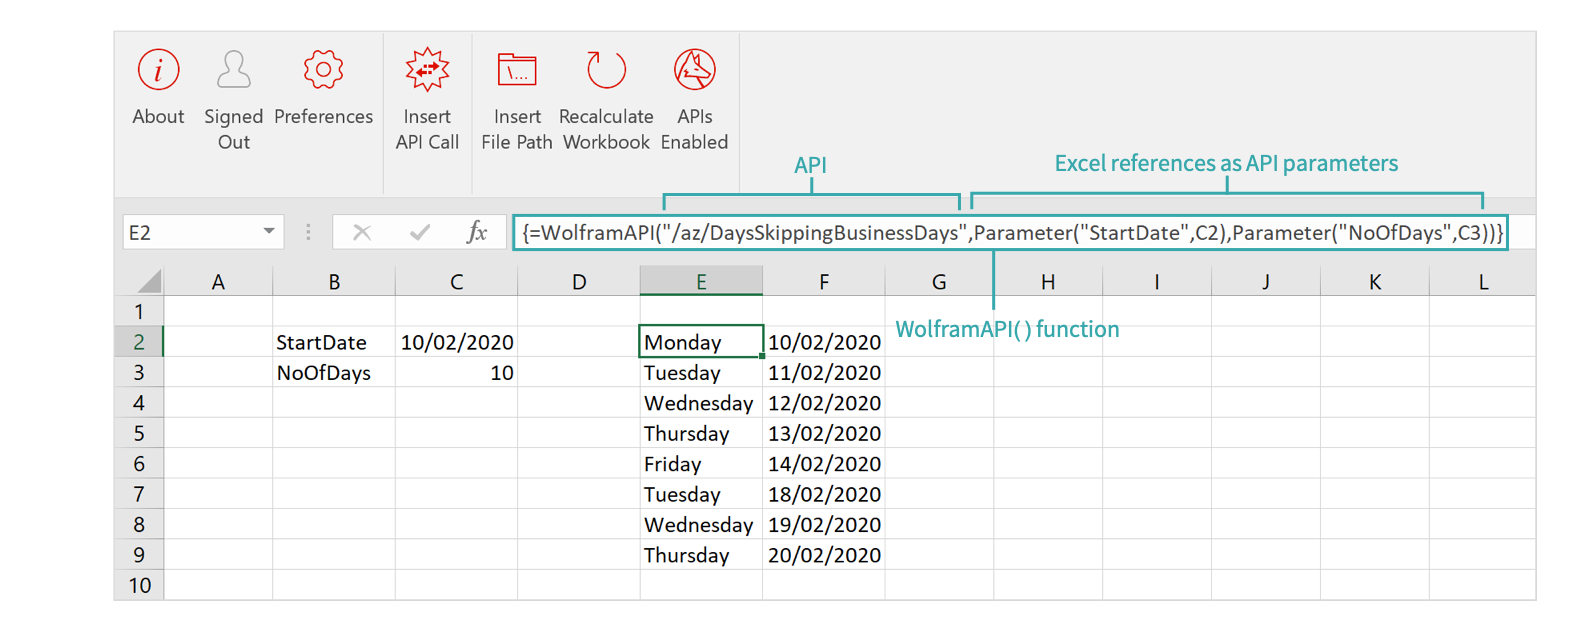Select cell C3 with value 10

[456, 373]
